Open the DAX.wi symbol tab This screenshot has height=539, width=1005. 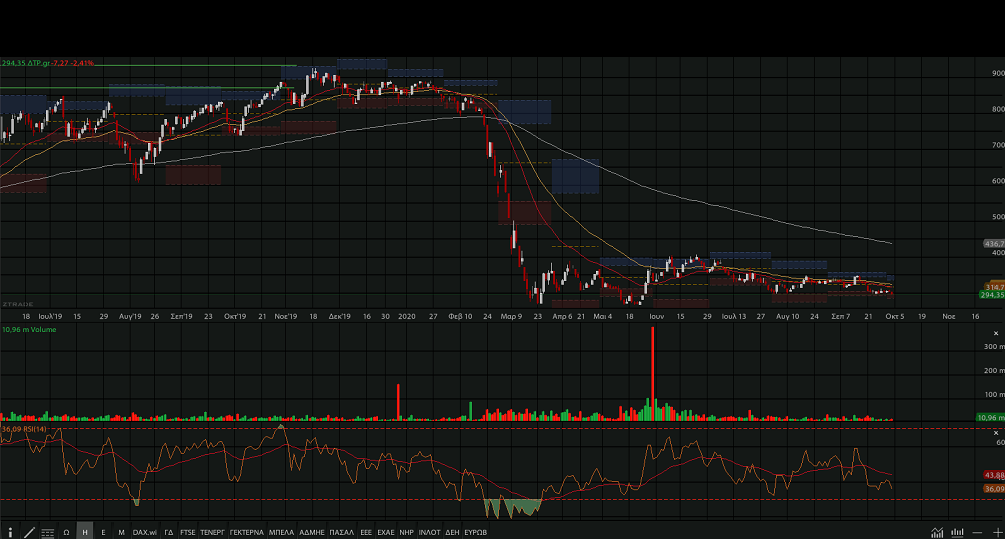click(145, 532)
